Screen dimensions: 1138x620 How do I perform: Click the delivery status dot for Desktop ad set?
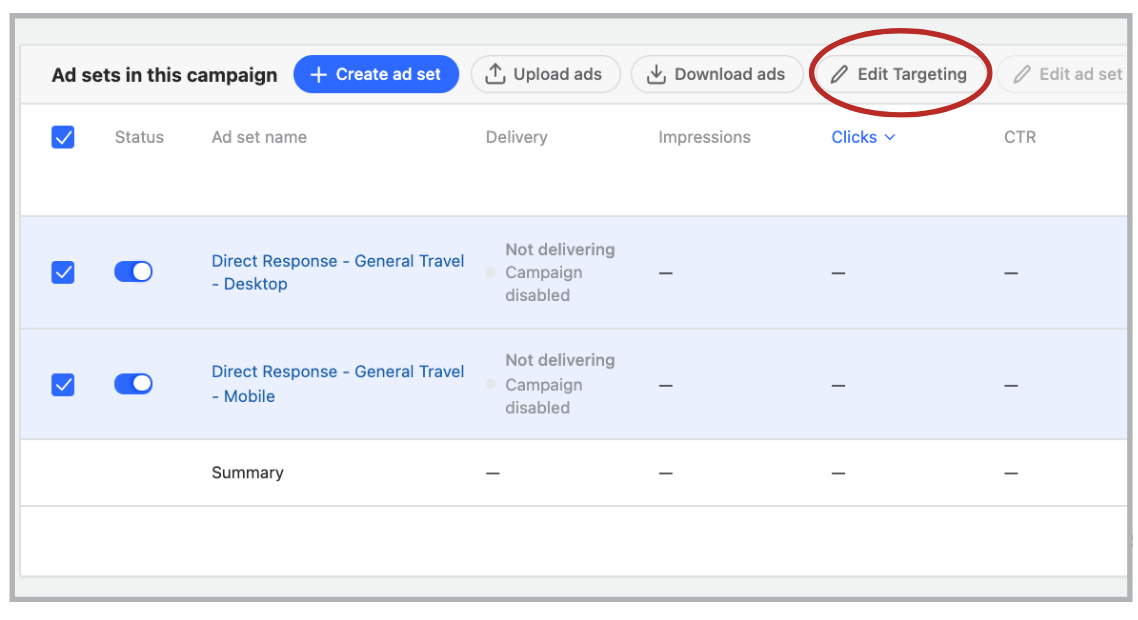(x=491, y=272)
